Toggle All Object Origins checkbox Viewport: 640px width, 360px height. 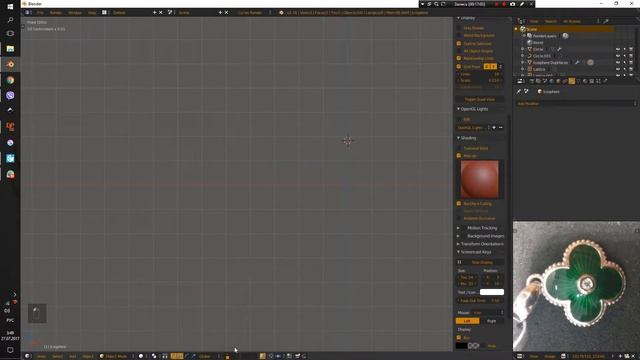coord(459,51)
